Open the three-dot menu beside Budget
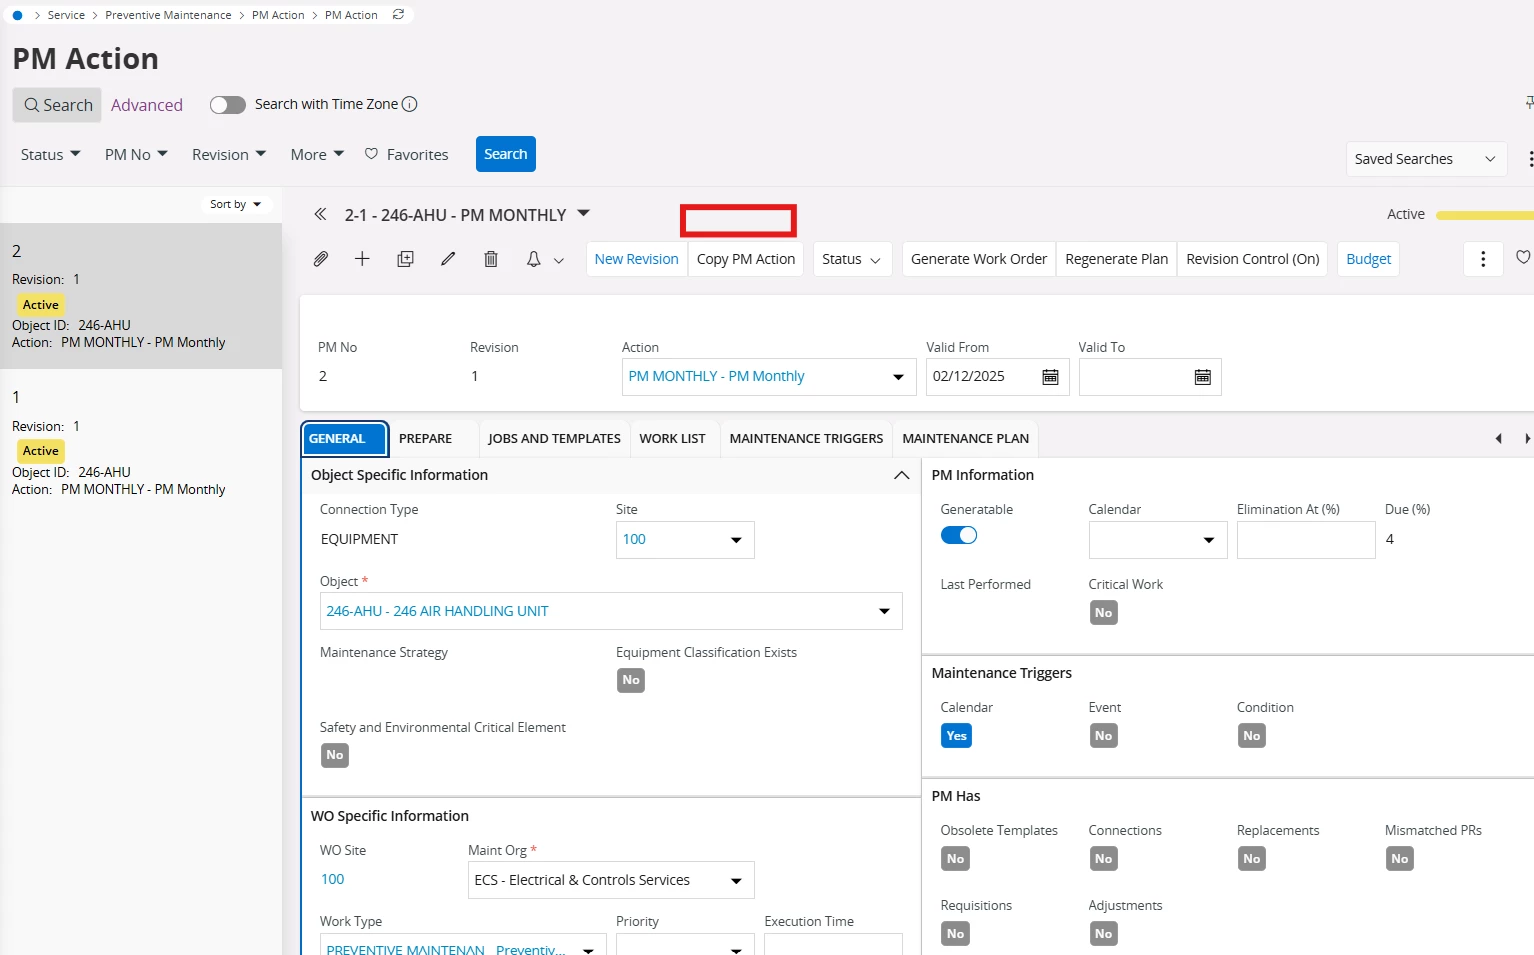 point(1483,259)
